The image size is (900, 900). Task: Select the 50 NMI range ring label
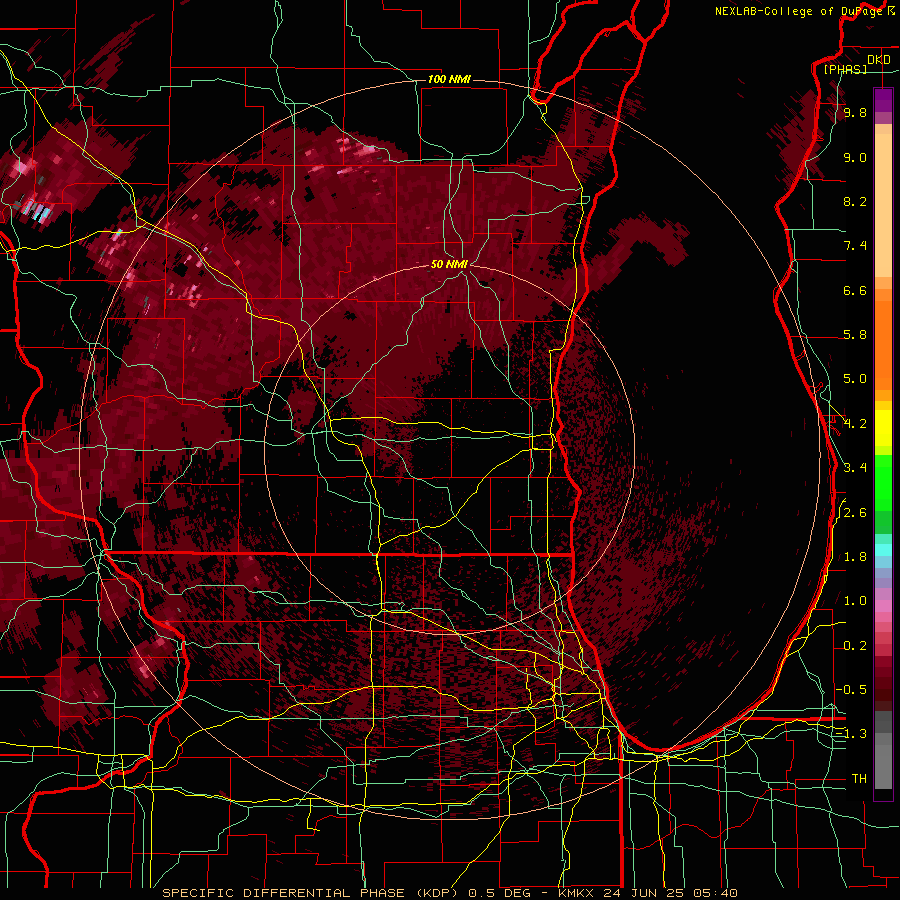pos(449,264)
